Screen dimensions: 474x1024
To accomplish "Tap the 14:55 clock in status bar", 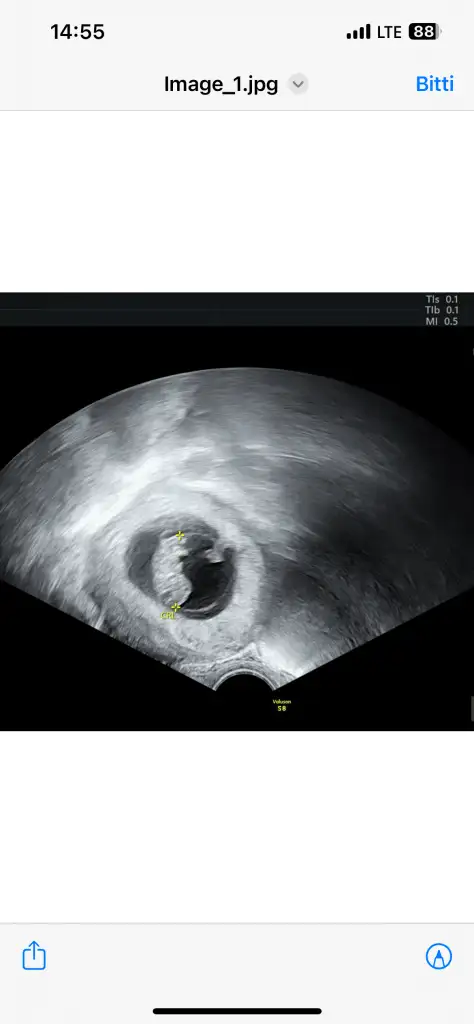I will 77,32.
